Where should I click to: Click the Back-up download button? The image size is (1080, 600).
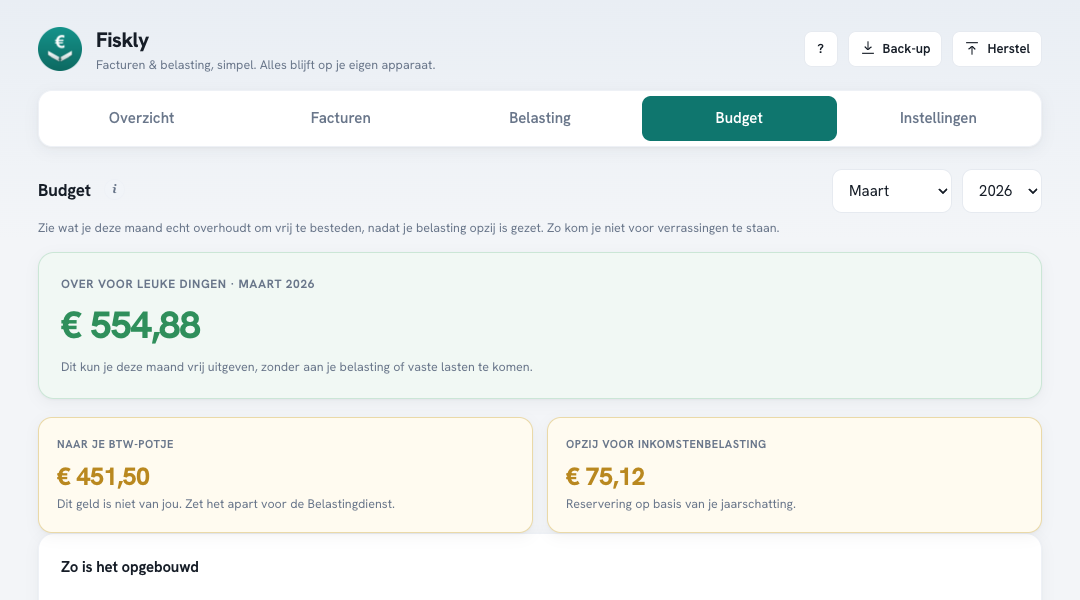(895, 49)
